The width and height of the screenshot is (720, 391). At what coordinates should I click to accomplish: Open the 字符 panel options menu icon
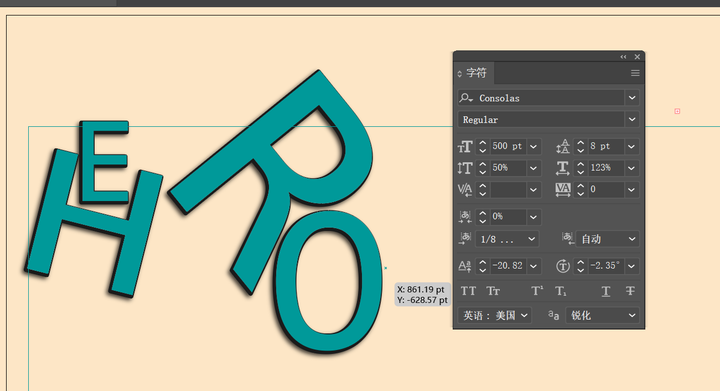pyautogui.click(x=635, y=73)
